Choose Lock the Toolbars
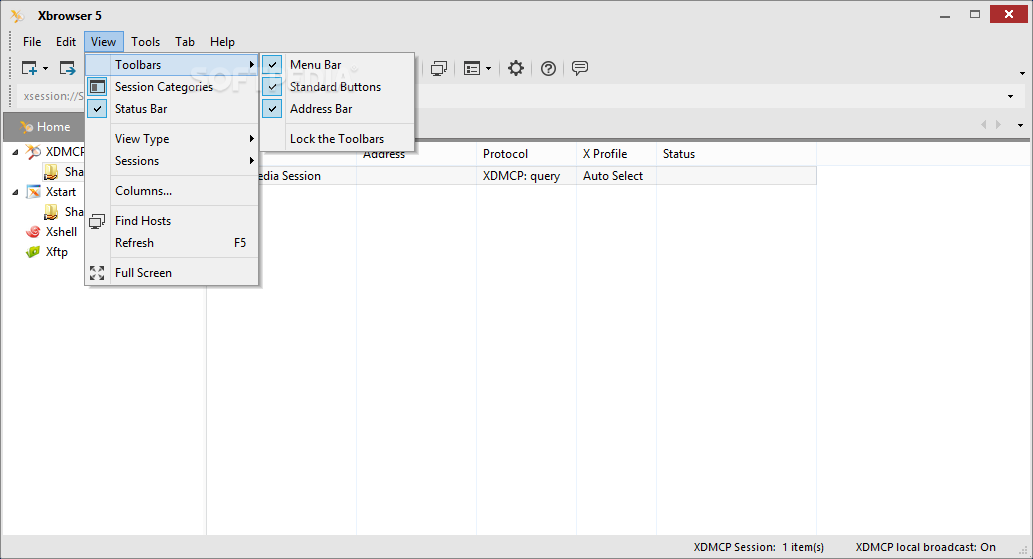Screen dimensions: 1033x559 (337, 139)
